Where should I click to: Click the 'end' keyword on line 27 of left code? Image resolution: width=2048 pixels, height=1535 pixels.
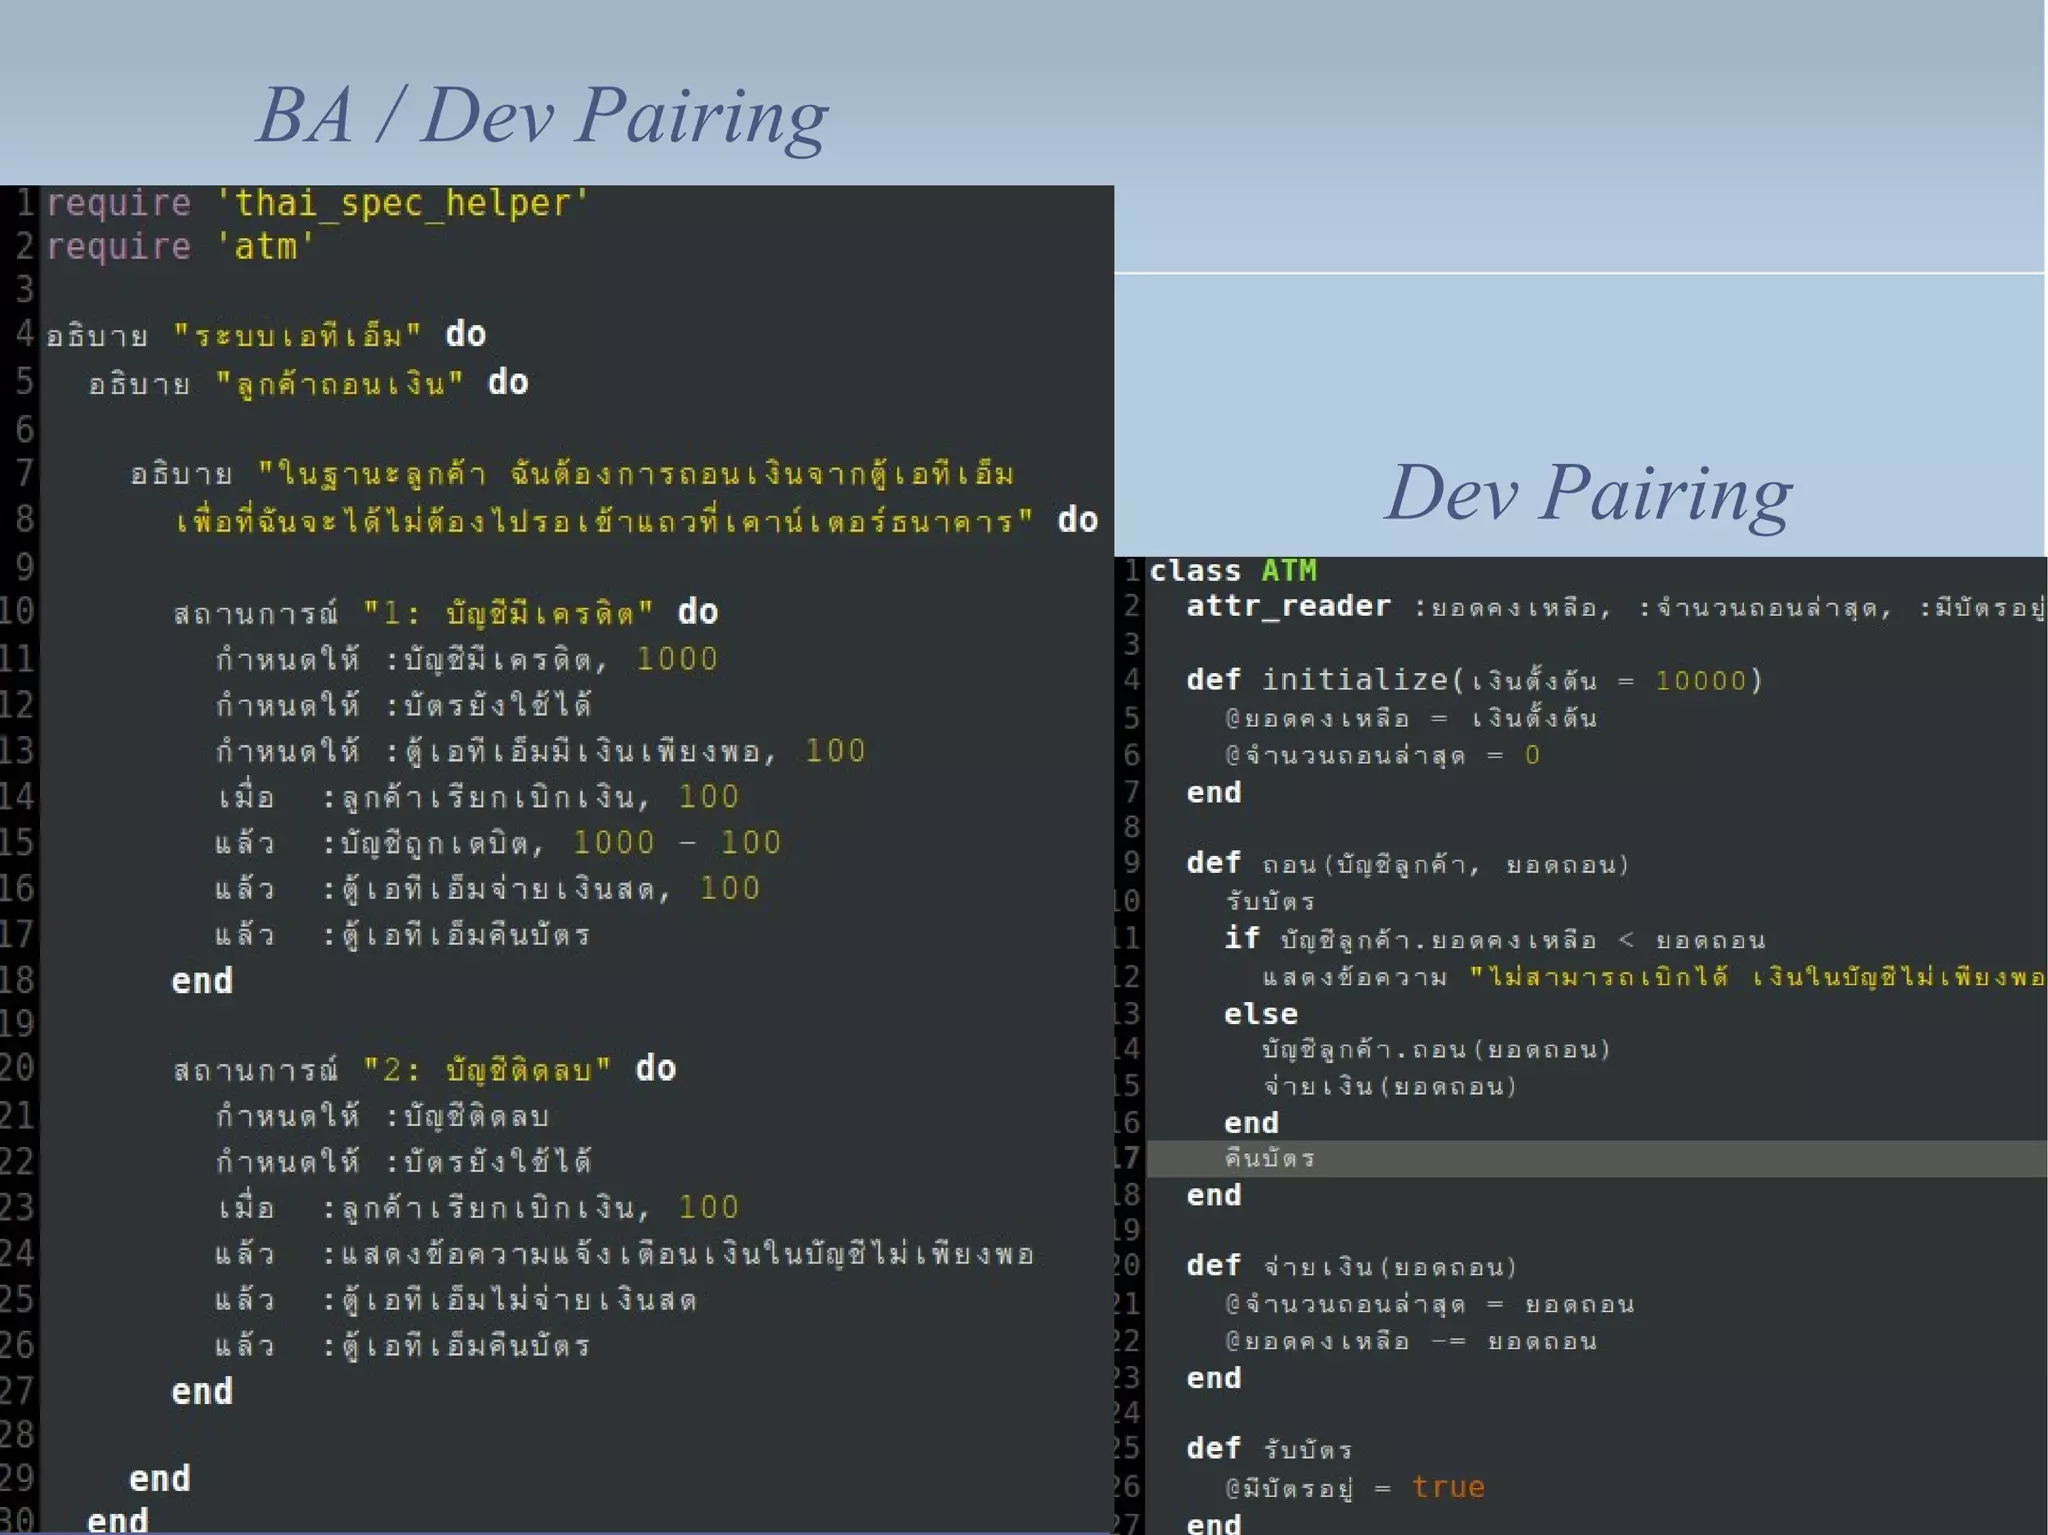point(202,1392)
